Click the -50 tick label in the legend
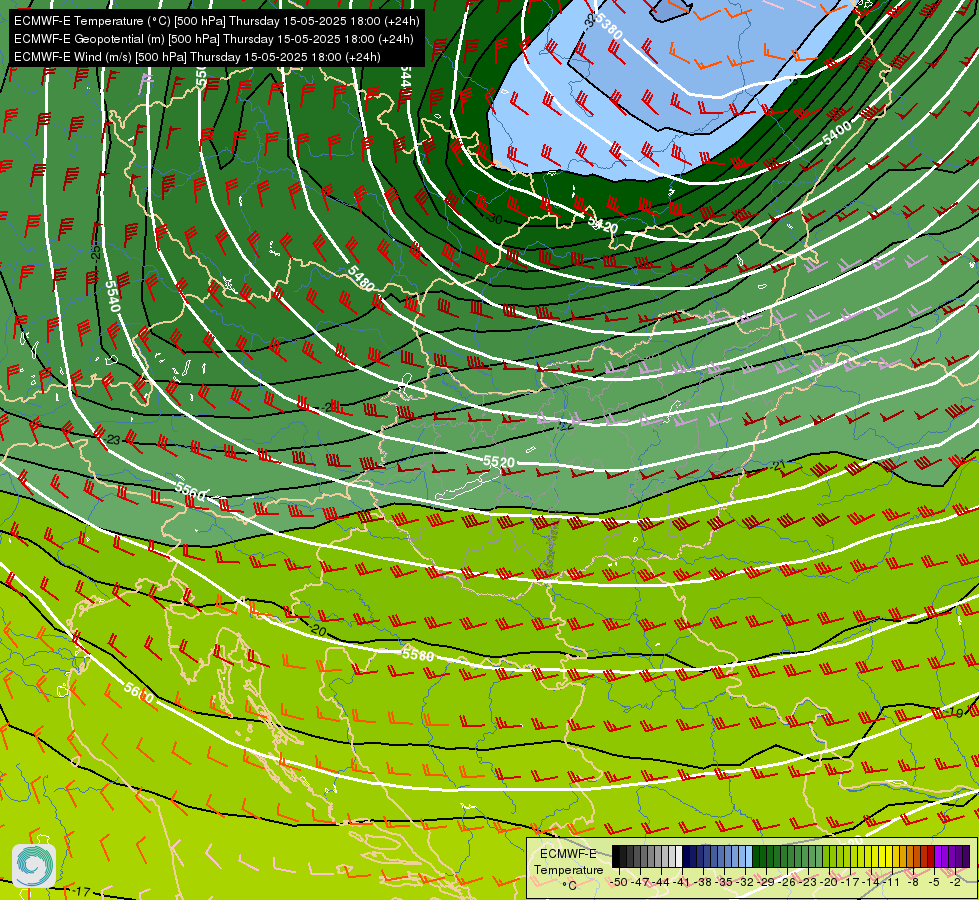The height and width of the screenshot is (900, 979). 619,882
